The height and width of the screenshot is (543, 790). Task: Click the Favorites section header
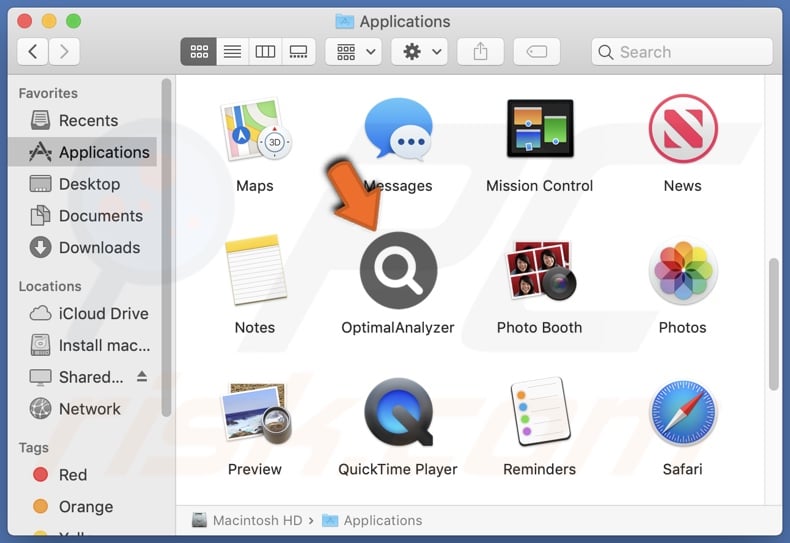(x=48, y=93)
